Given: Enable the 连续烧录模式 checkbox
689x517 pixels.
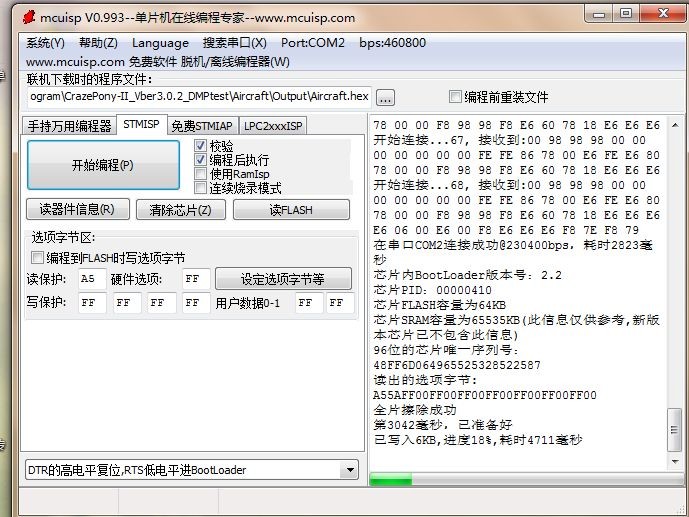Looking at the screenshot, I should coord(200,188).
